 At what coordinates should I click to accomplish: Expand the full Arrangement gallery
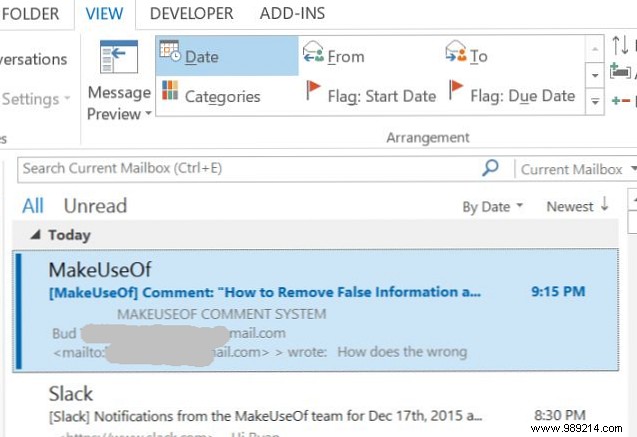595,102
